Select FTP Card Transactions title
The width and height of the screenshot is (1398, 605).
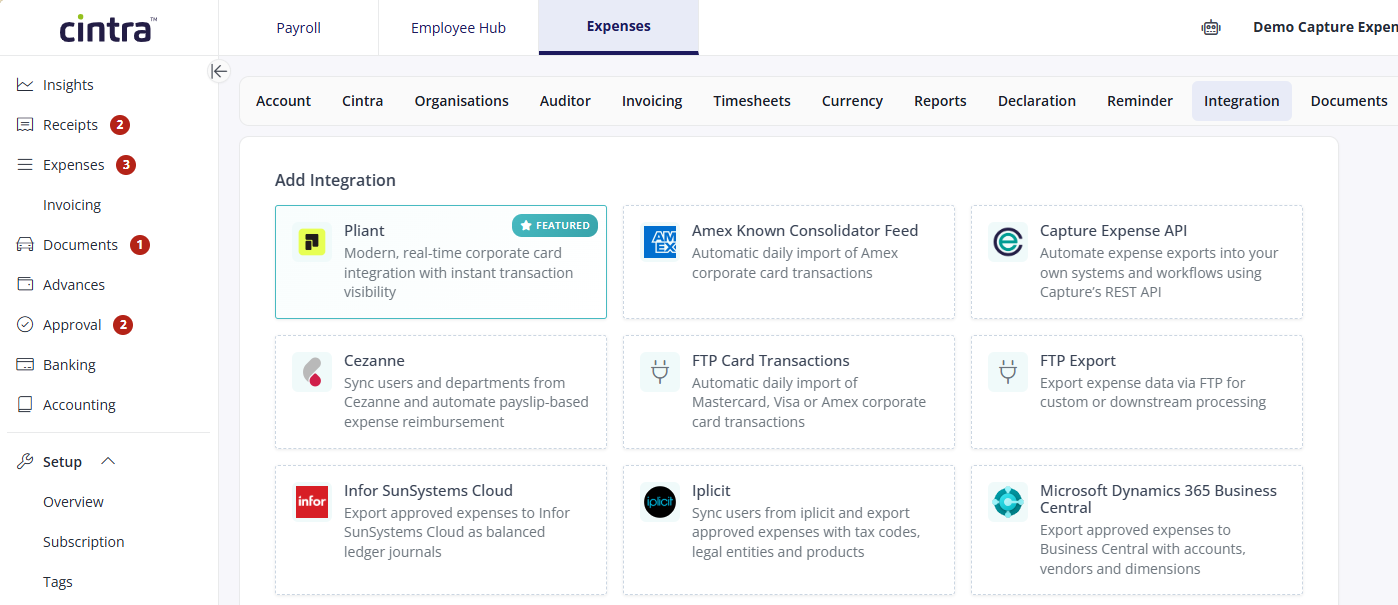[x=771, y=360]
